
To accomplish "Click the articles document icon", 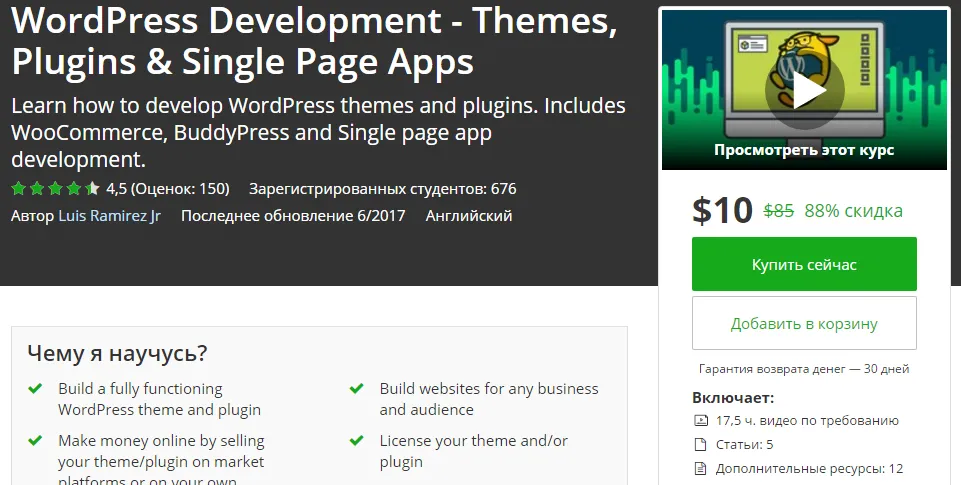I will [700, 445].
